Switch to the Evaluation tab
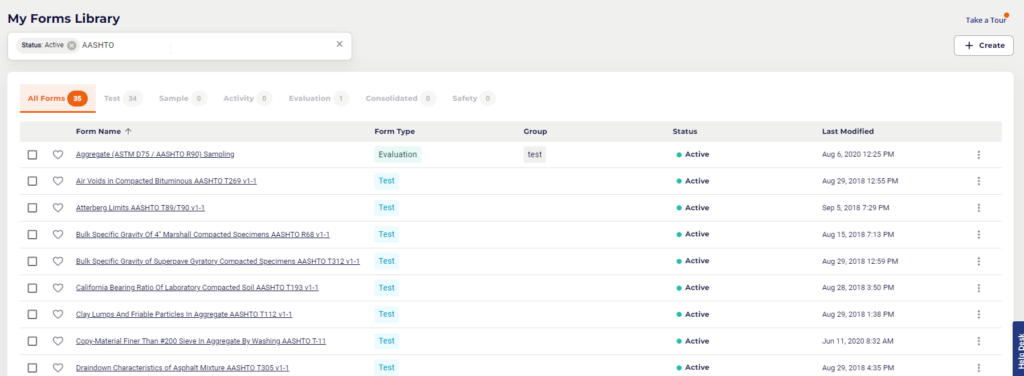Viewport: 1024px width, 376px height. (x=319, y=99)
